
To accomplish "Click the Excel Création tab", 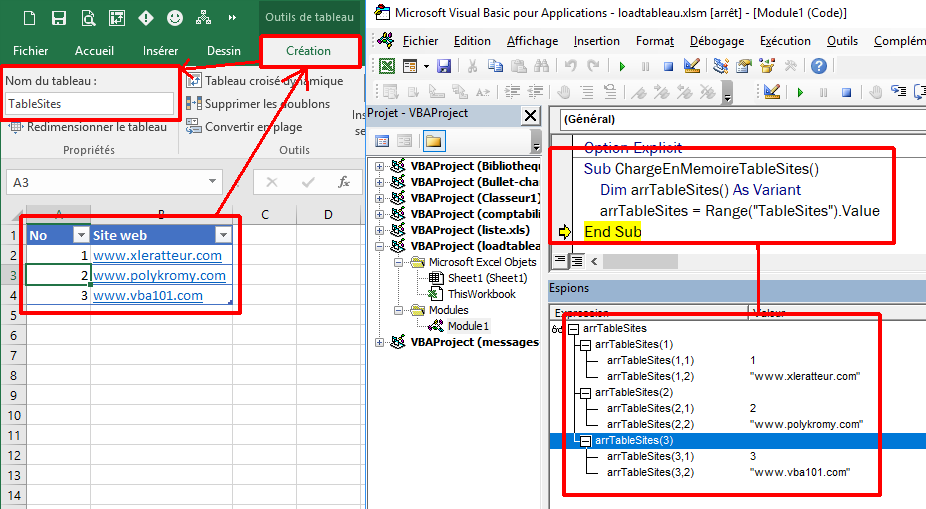I will click(x=308, y=51).
